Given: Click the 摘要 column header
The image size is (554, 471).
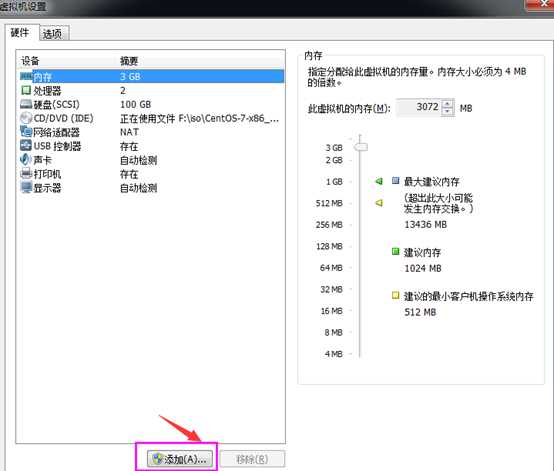Looking at the screenshot, I should point(129,61).
